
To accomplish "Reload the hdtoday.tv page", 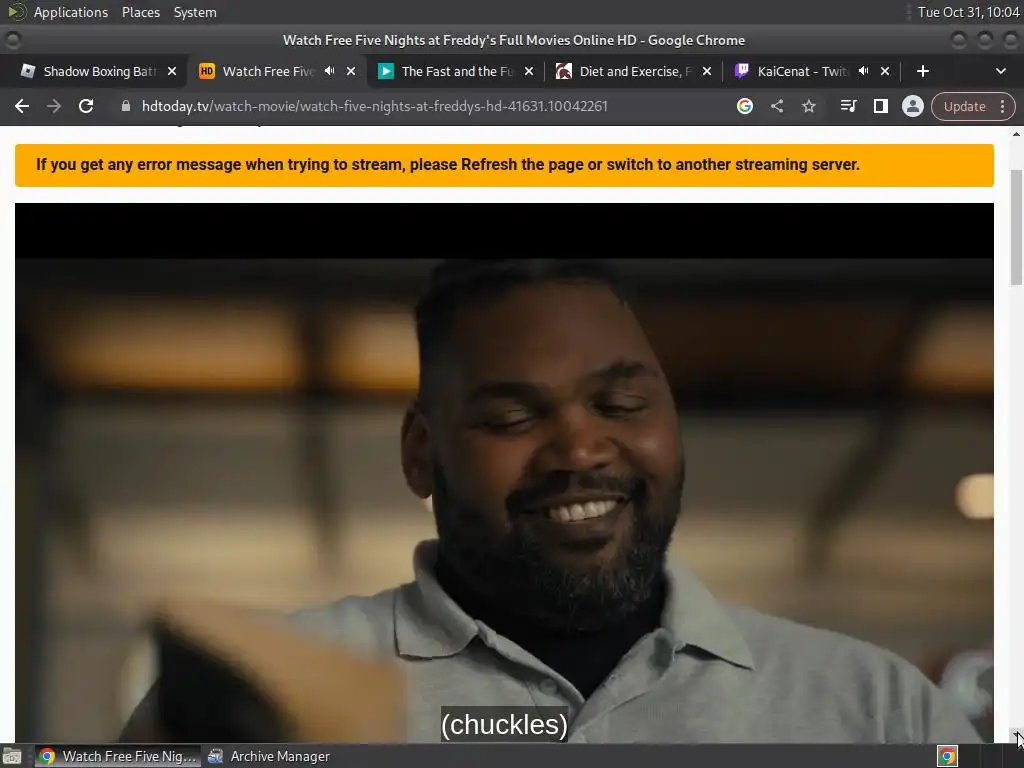I will coord(86,106).
